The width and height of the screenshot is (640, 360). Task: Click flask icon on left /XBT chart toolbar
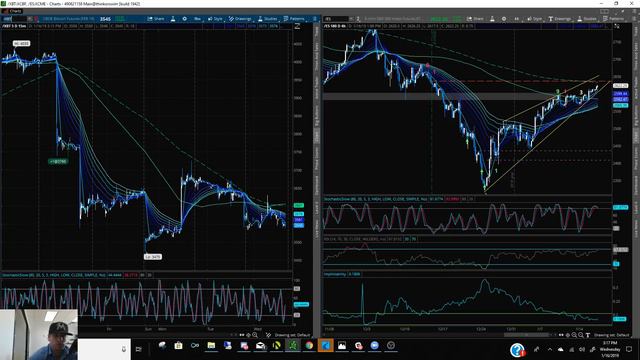click(x=173, y=19)
